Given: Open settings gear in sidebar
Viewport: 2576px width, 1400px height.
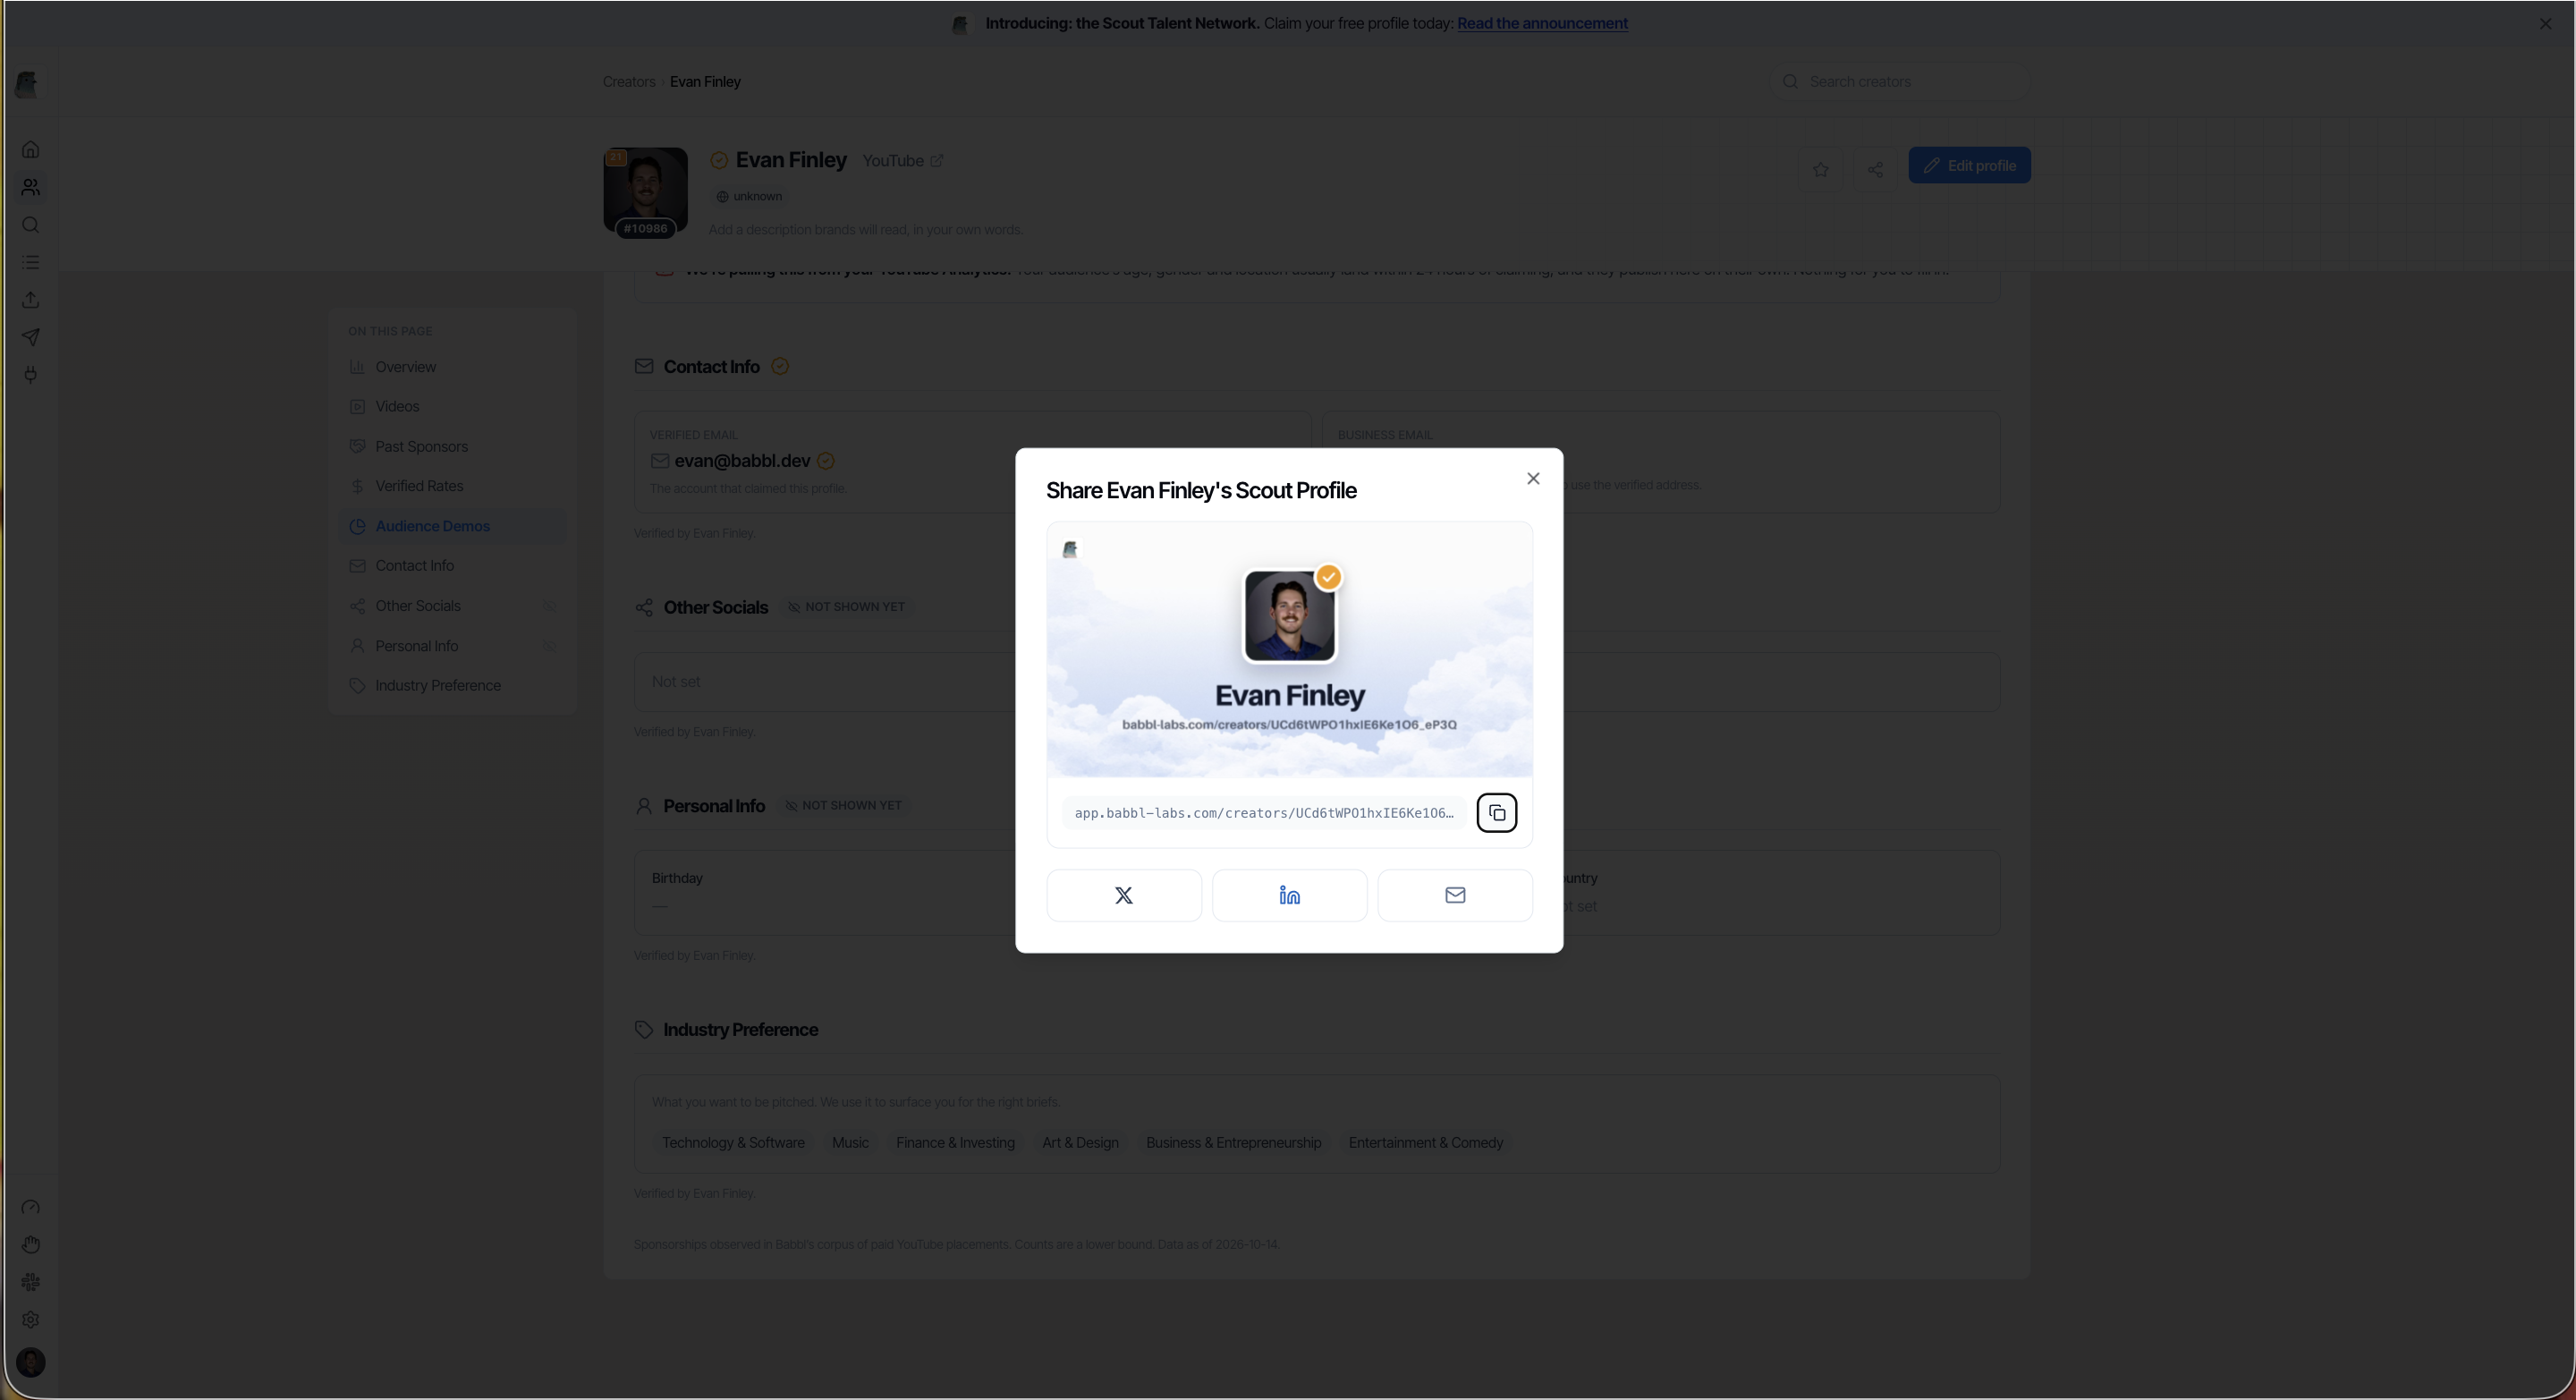Looking at the screenshot, I should click(31, 1320).
